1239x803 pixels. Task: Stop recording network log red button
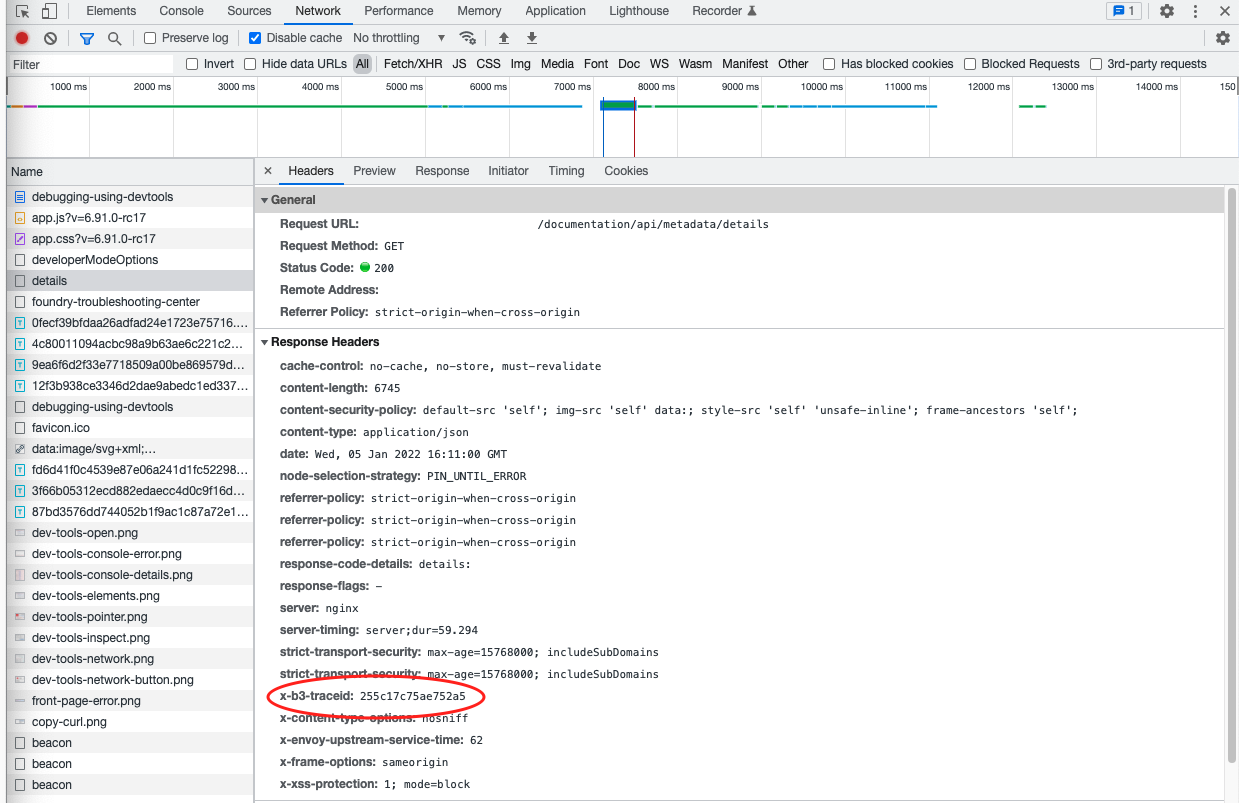[x=22, y=38]
